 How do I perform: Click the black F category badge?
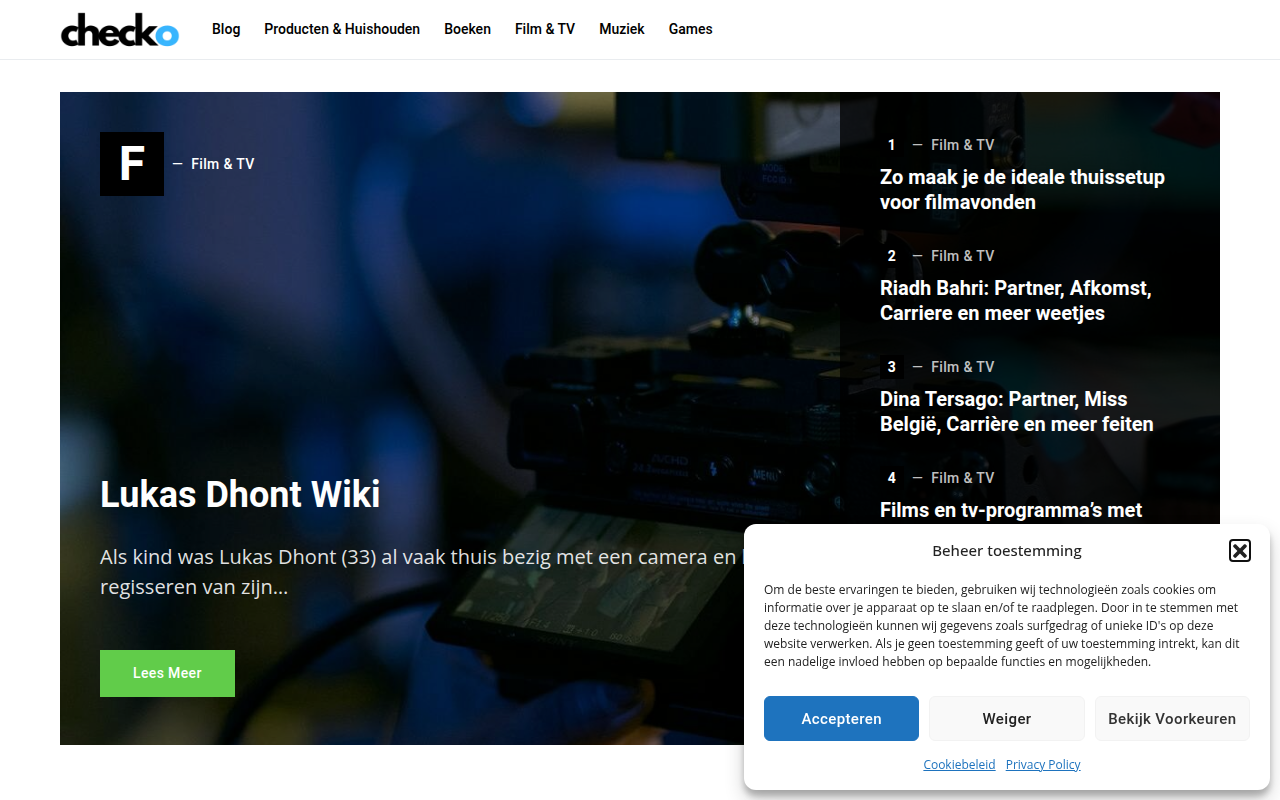(132, 164)
